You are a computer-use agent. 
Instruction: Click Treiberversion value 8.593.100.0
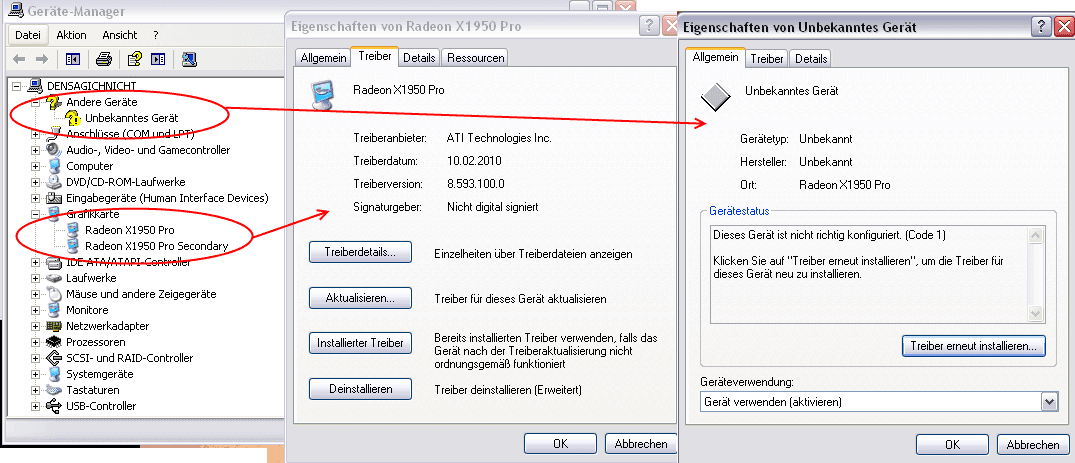coord(476,184)
